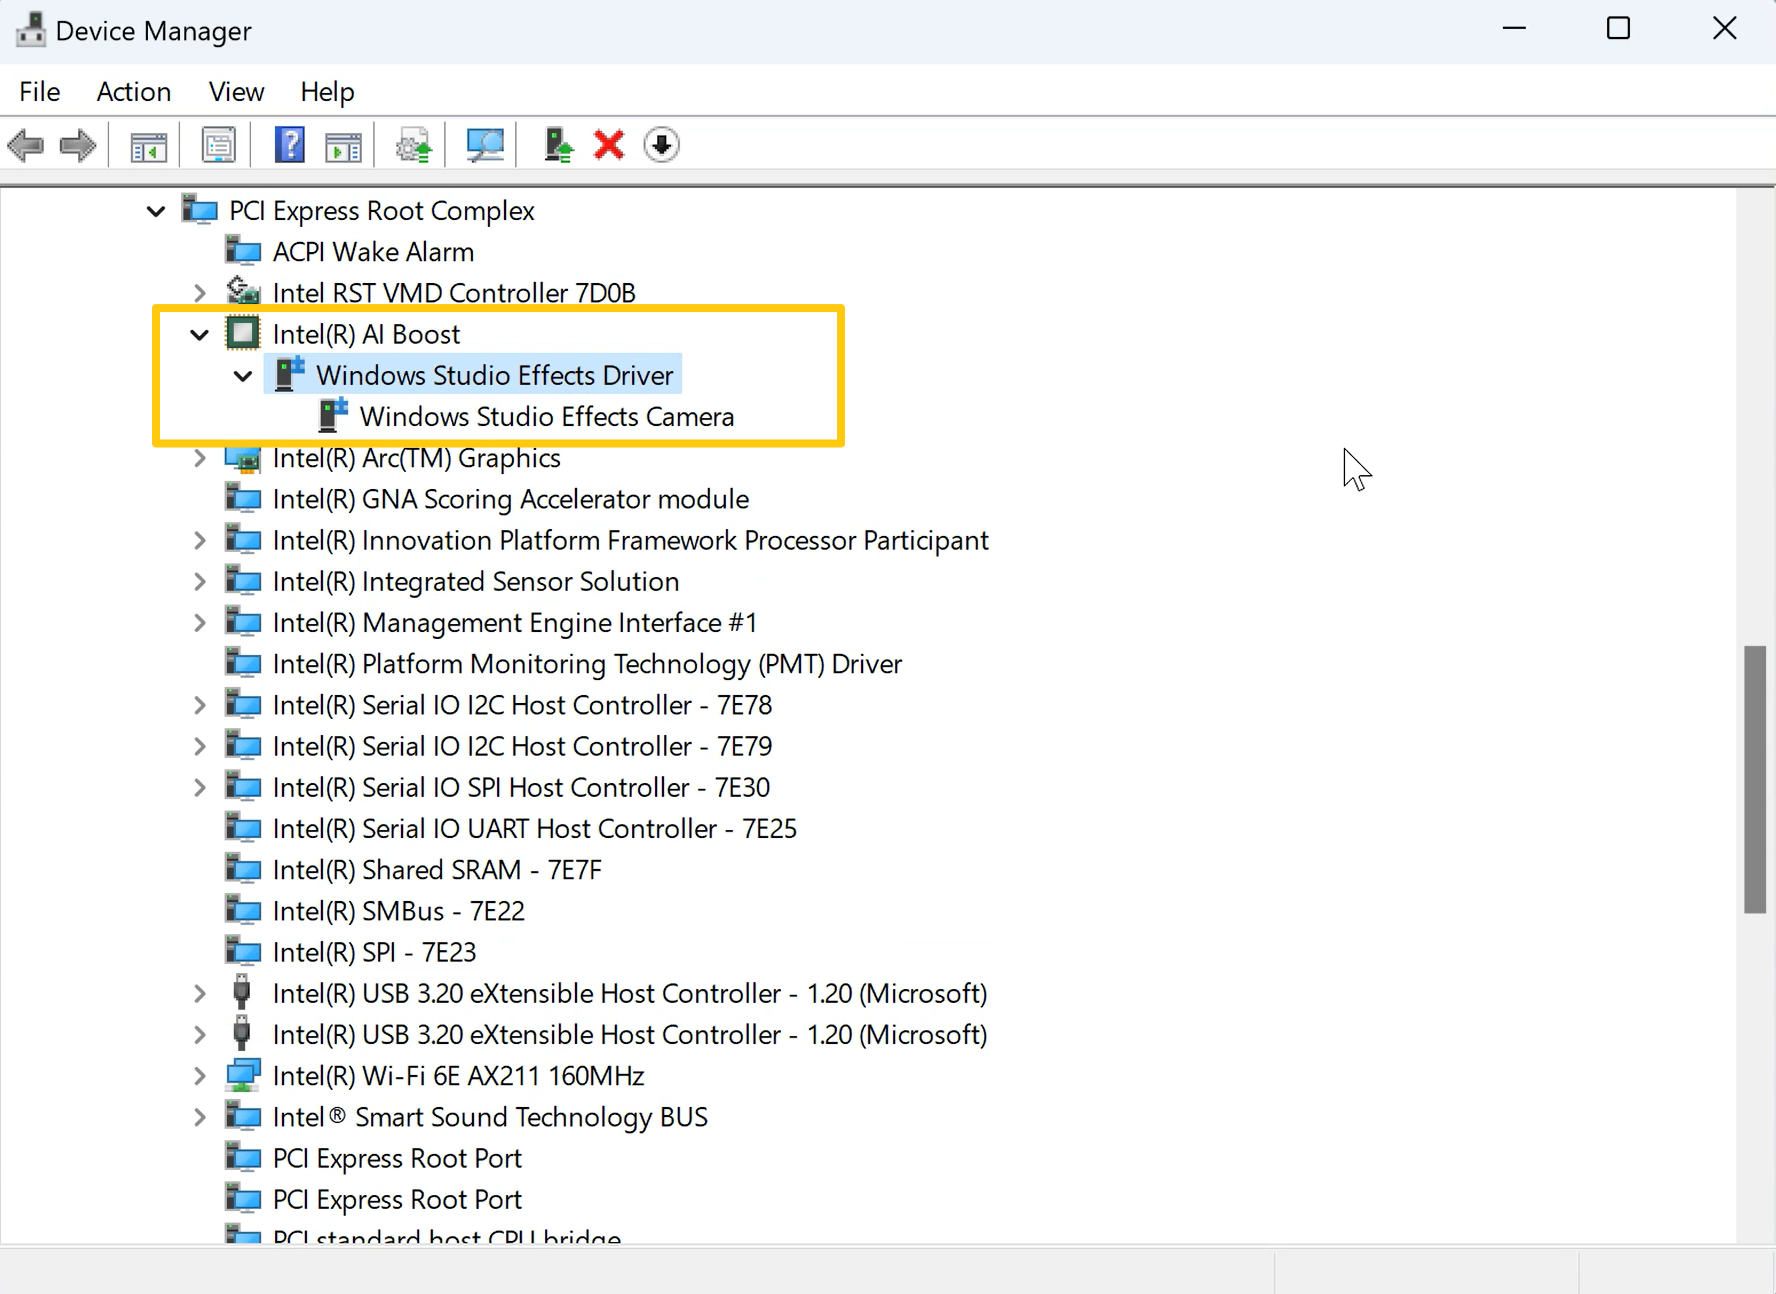Collapse the PCI Express Root Complex node
The height and width of the screenshot is (1294, 1776).
(x=156, y=211)
